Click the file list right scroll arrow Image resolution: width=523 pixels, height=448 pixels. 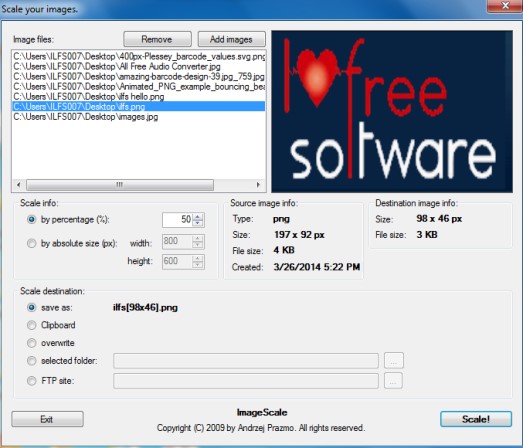click(258, 184)
